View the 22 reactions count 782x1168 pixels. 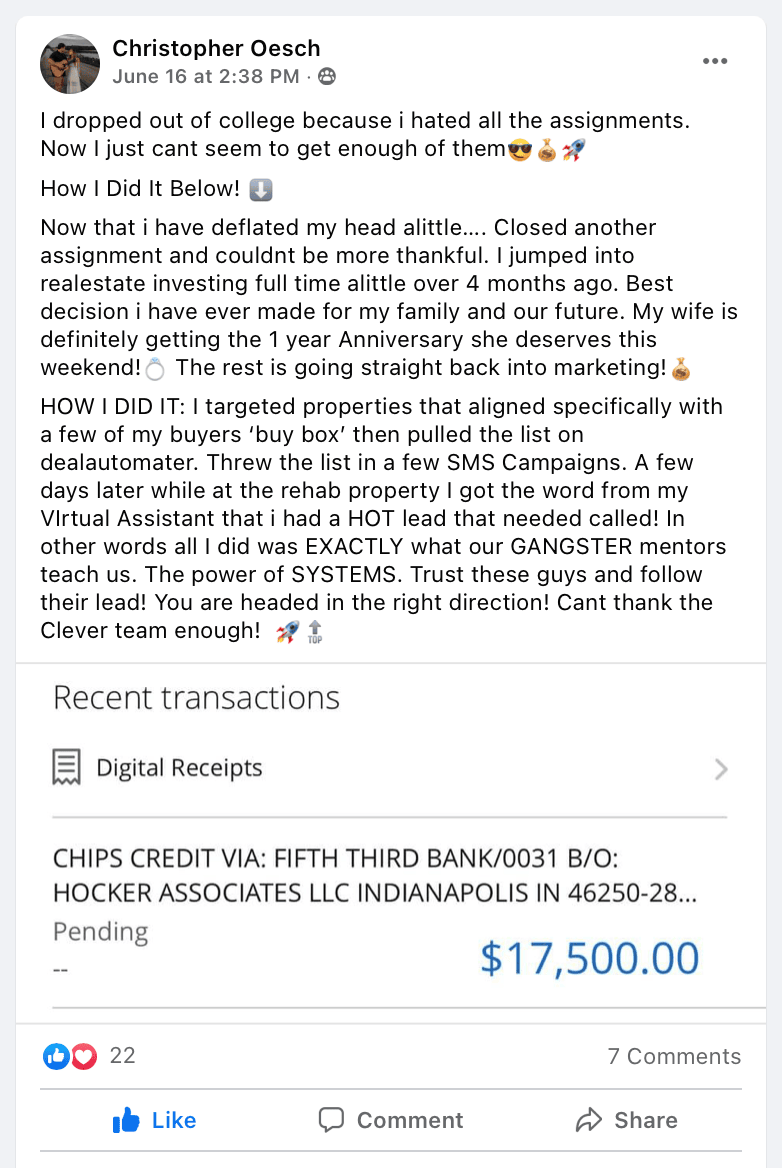(122, 1056)
